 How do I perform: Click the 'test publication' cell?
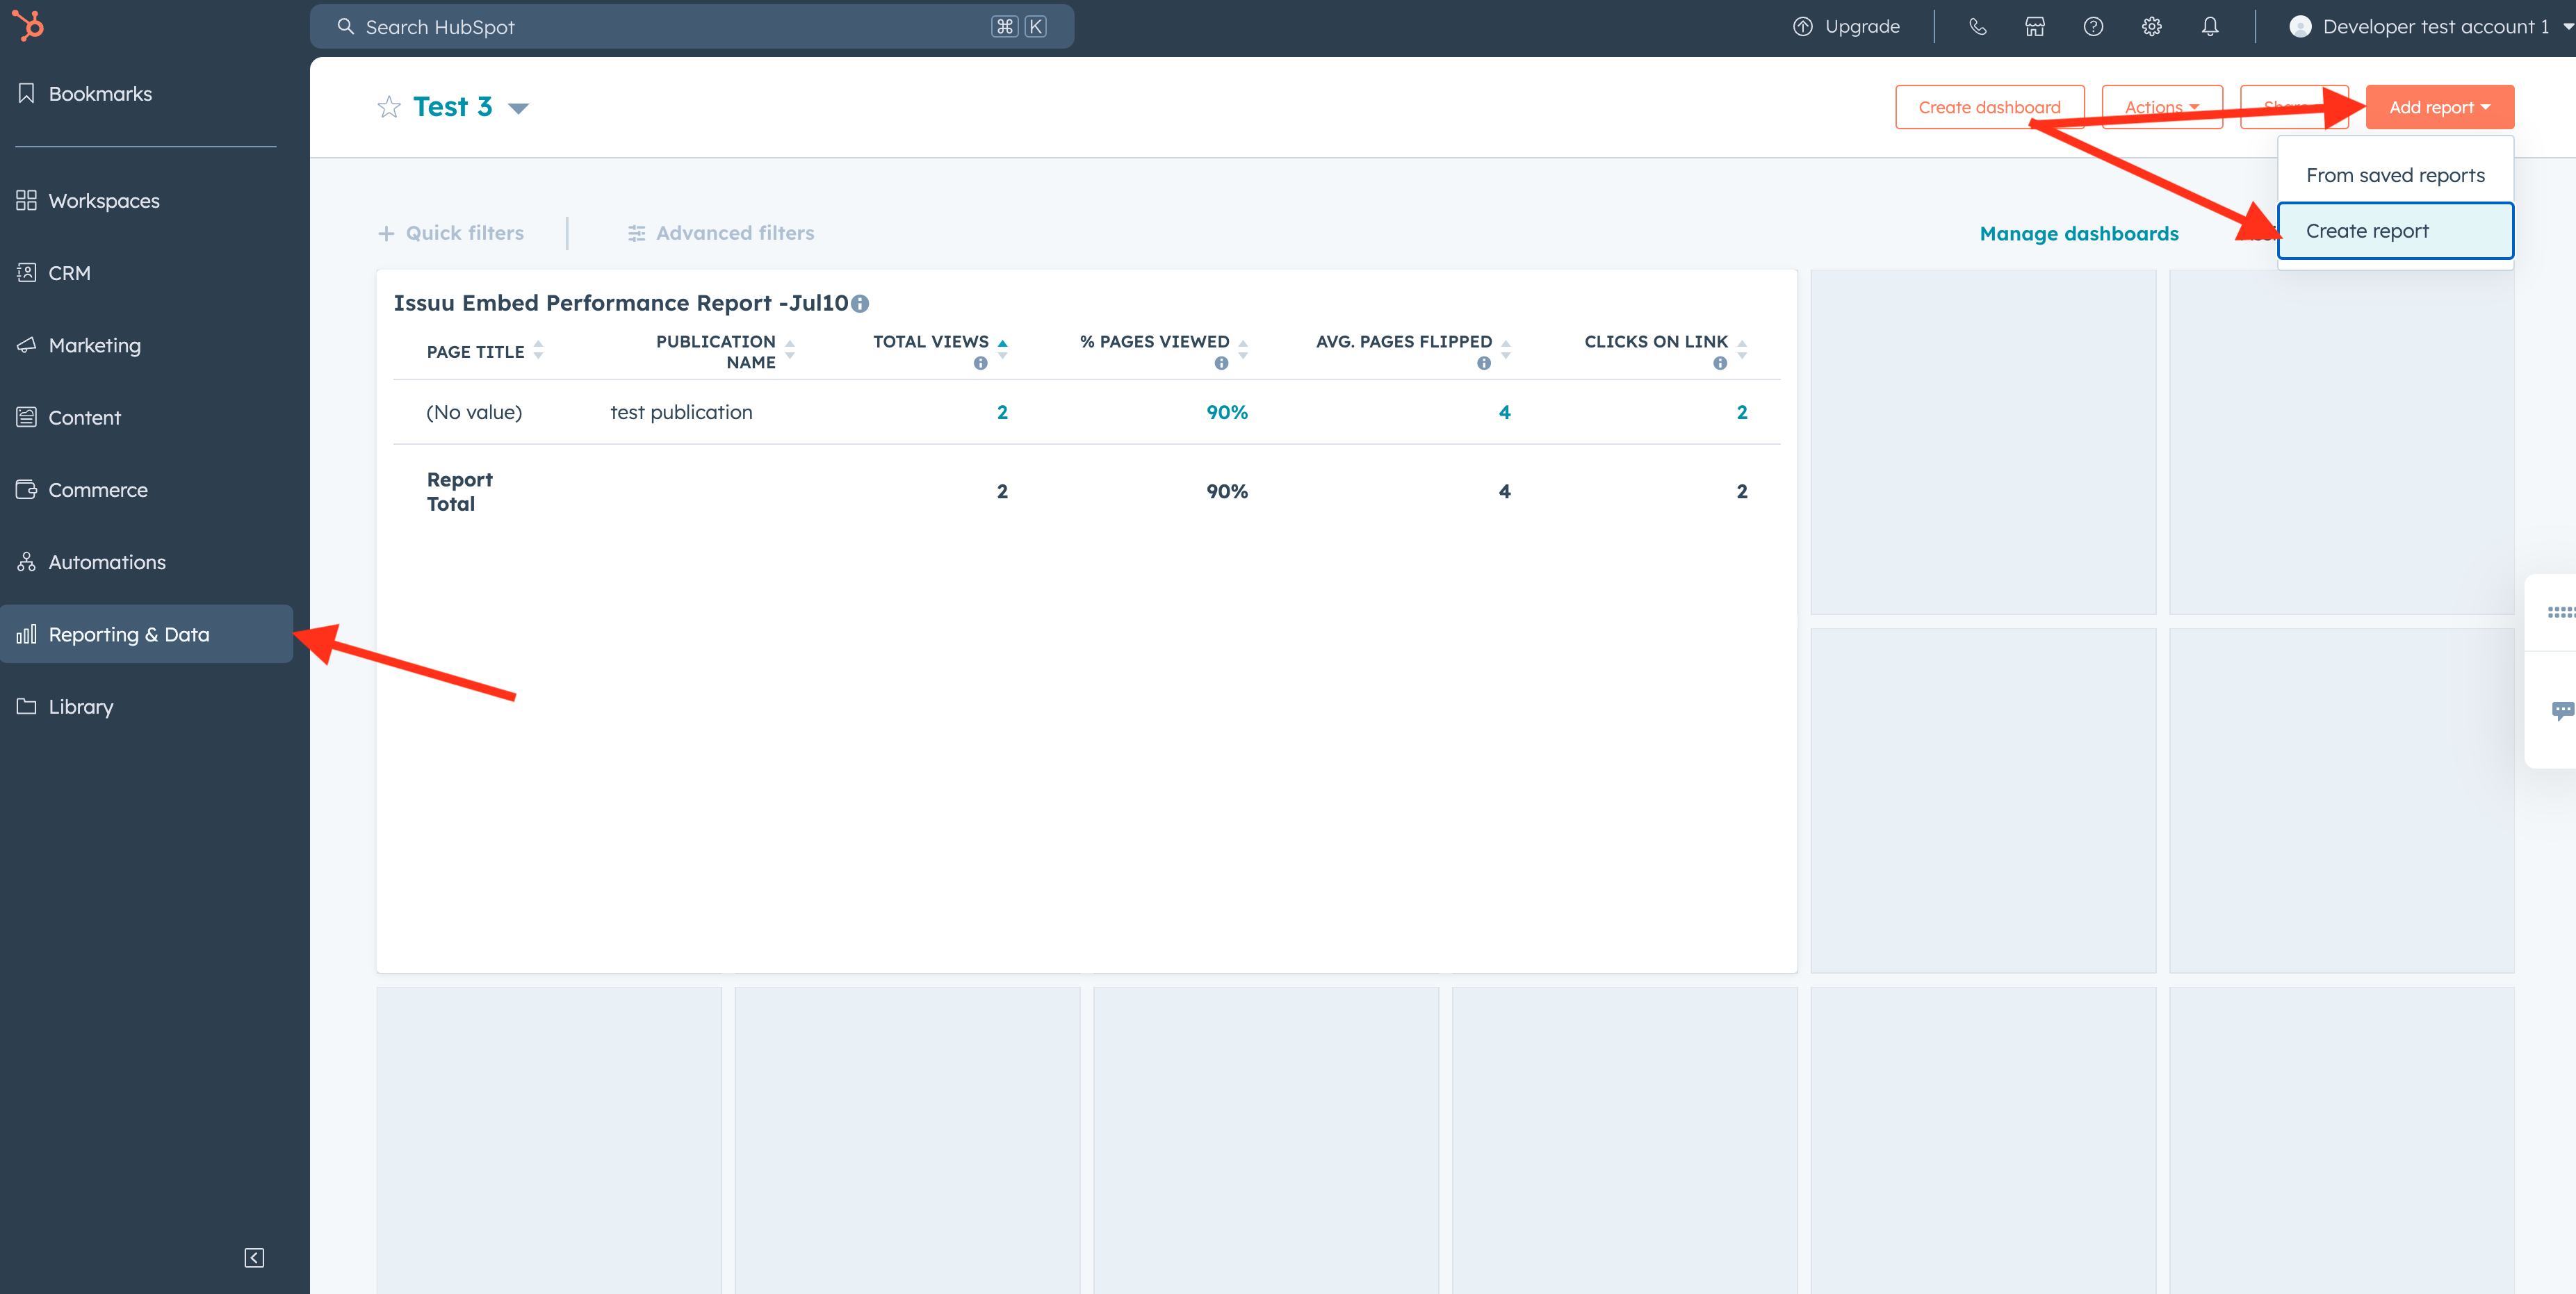[x=681, y=412]
